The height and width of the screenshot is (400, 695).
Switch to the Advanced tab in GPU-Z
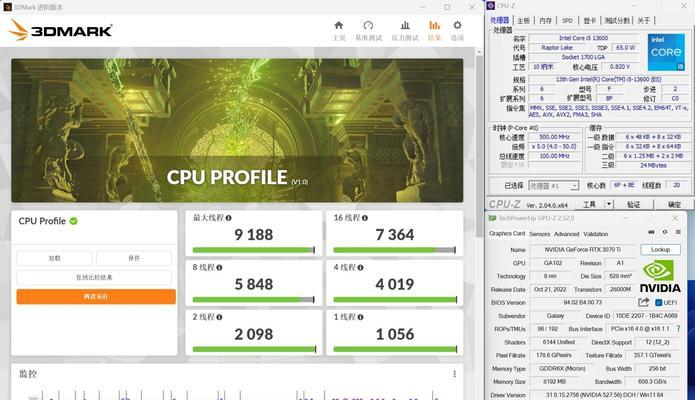[566, 234]
